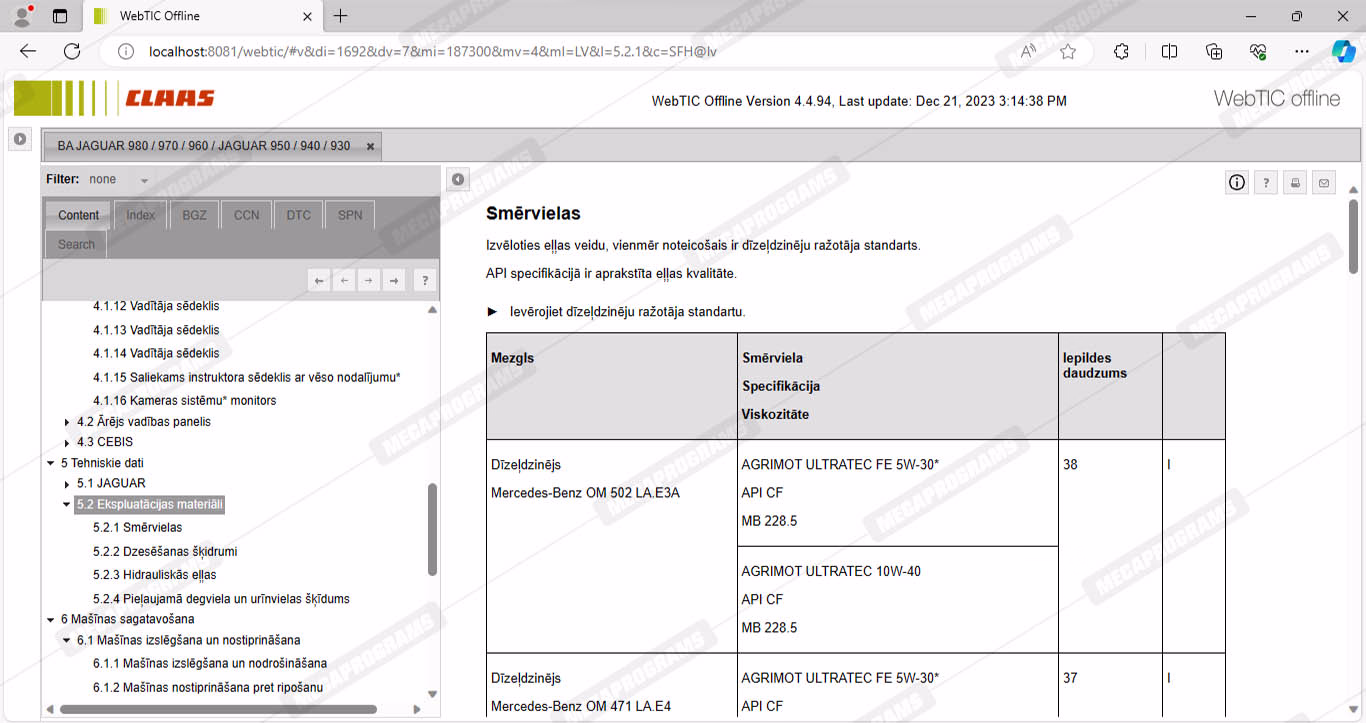Screen dimensions: 1366x723
Task: Expand the 4.2 Ārējs vadības panelis node
Action: [67, 422]
